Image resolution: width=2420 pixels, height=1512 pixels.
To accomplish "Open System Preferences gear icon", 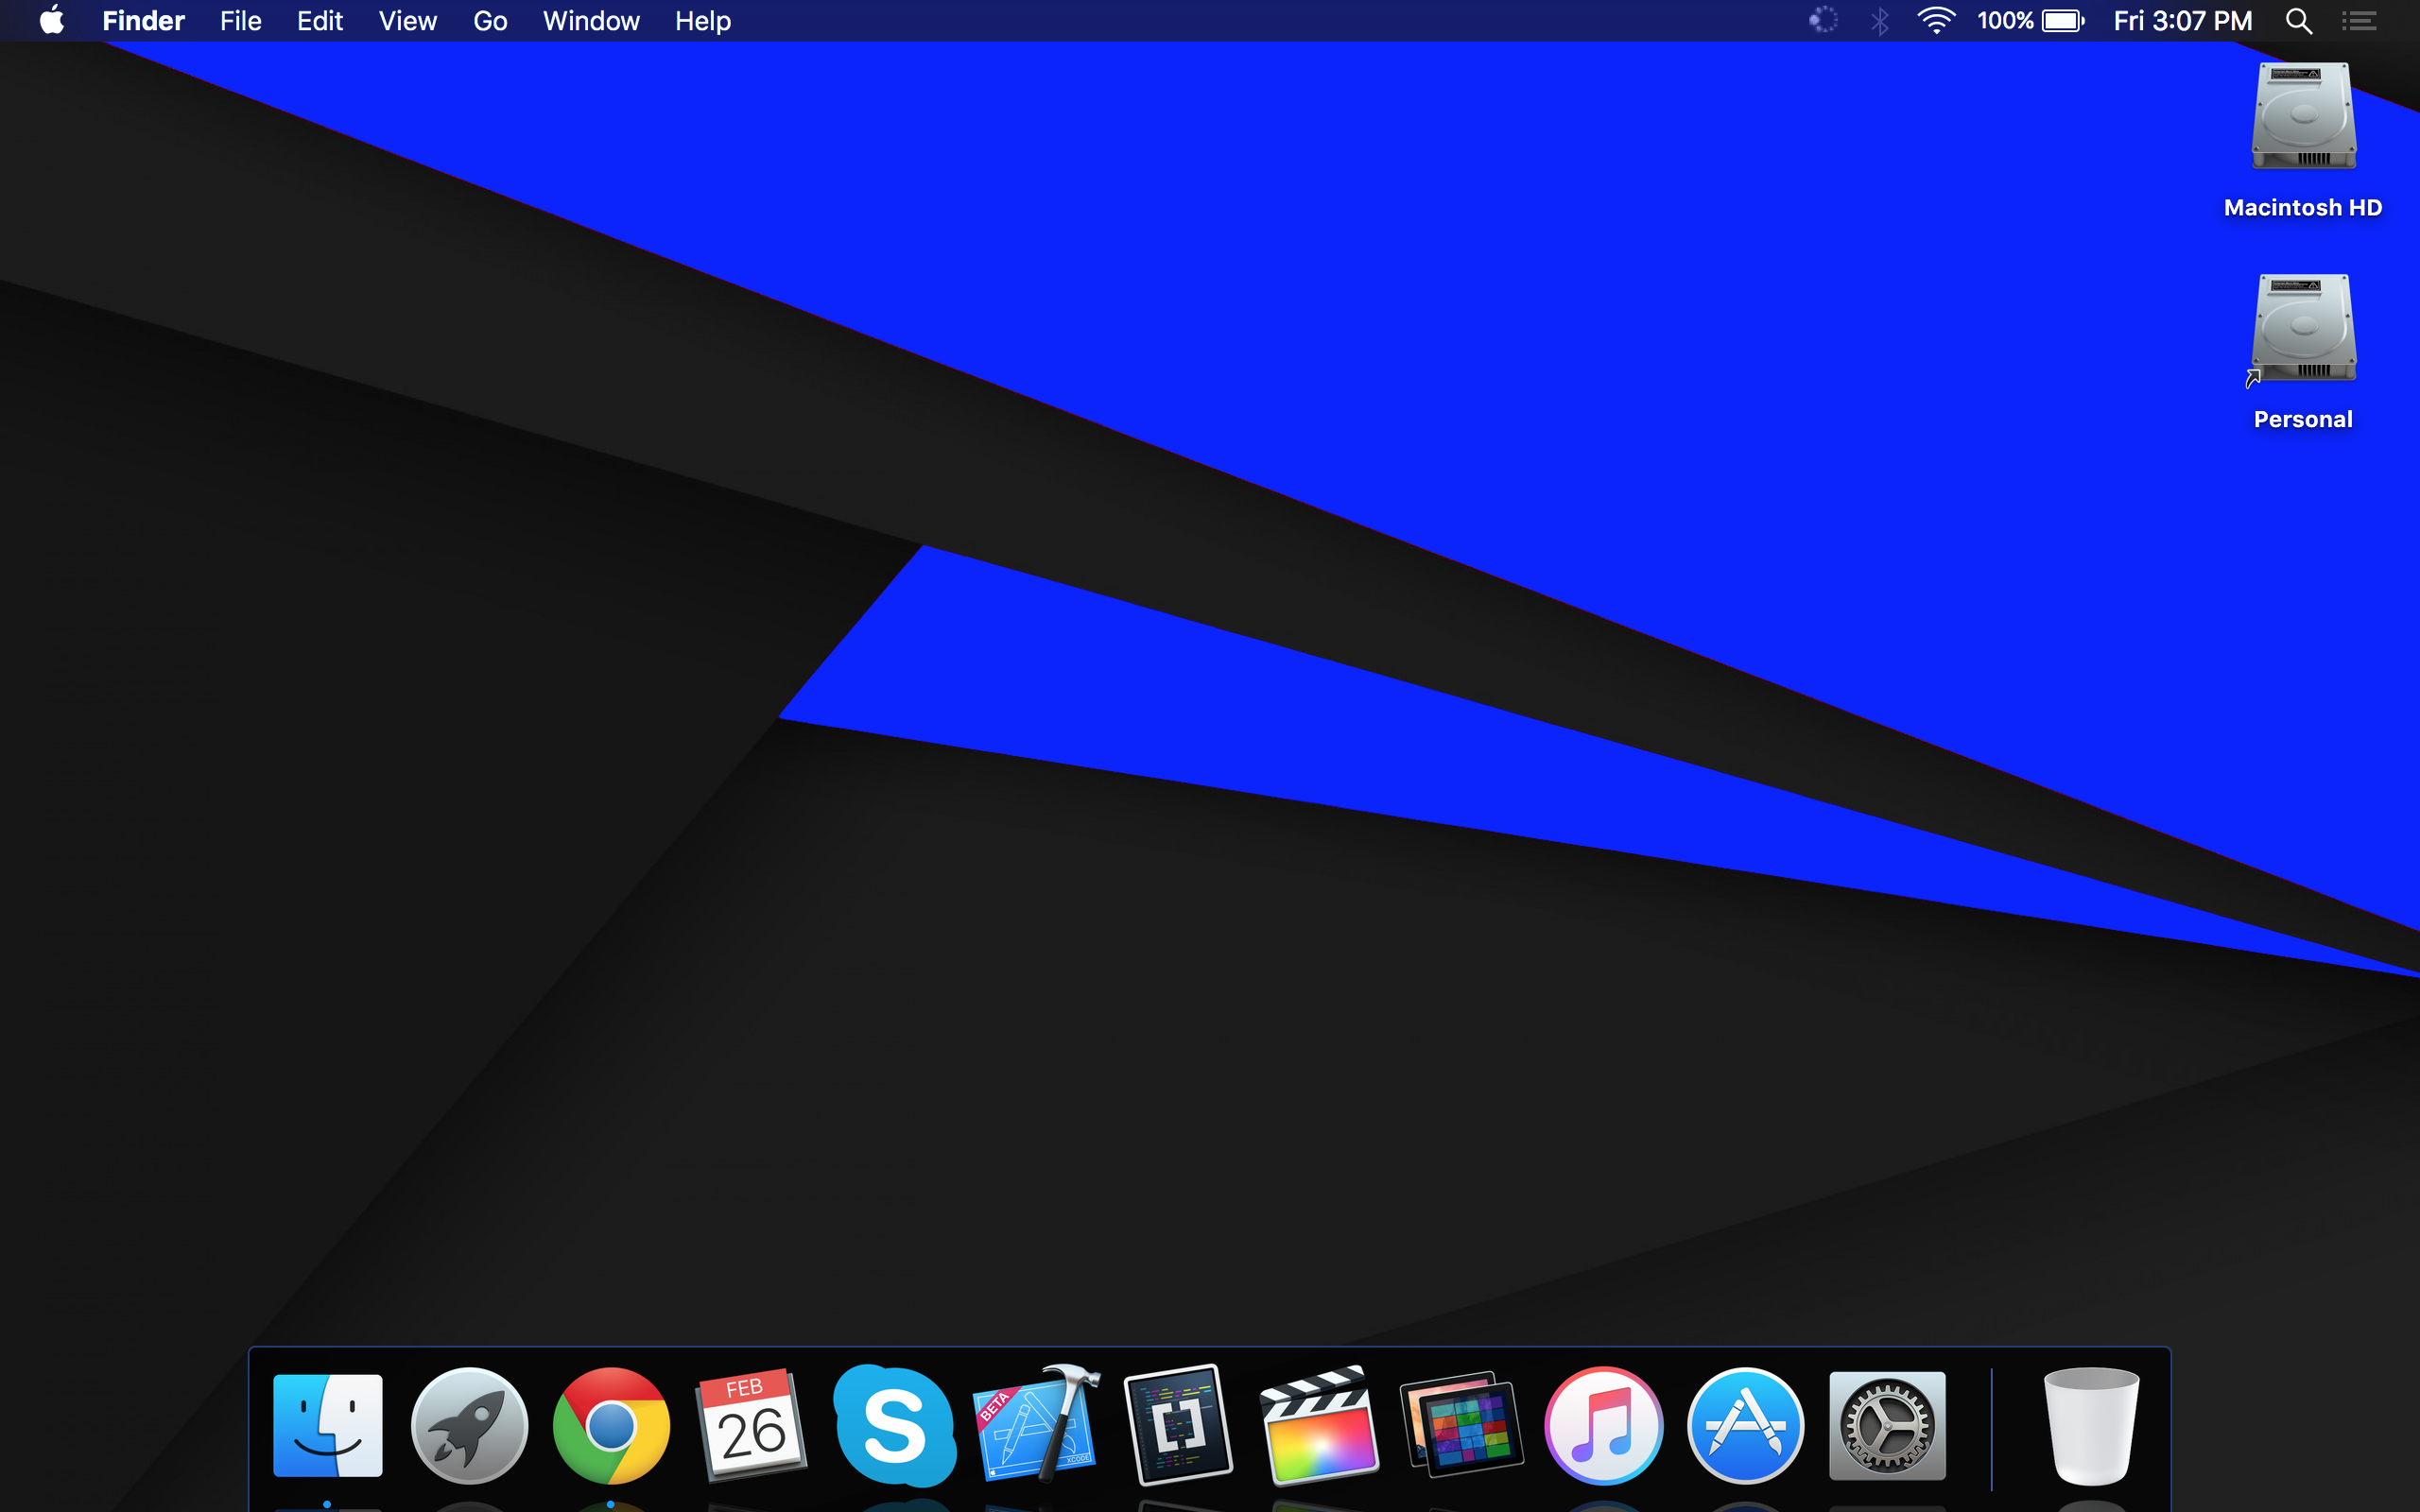I will point(1887,1425).
